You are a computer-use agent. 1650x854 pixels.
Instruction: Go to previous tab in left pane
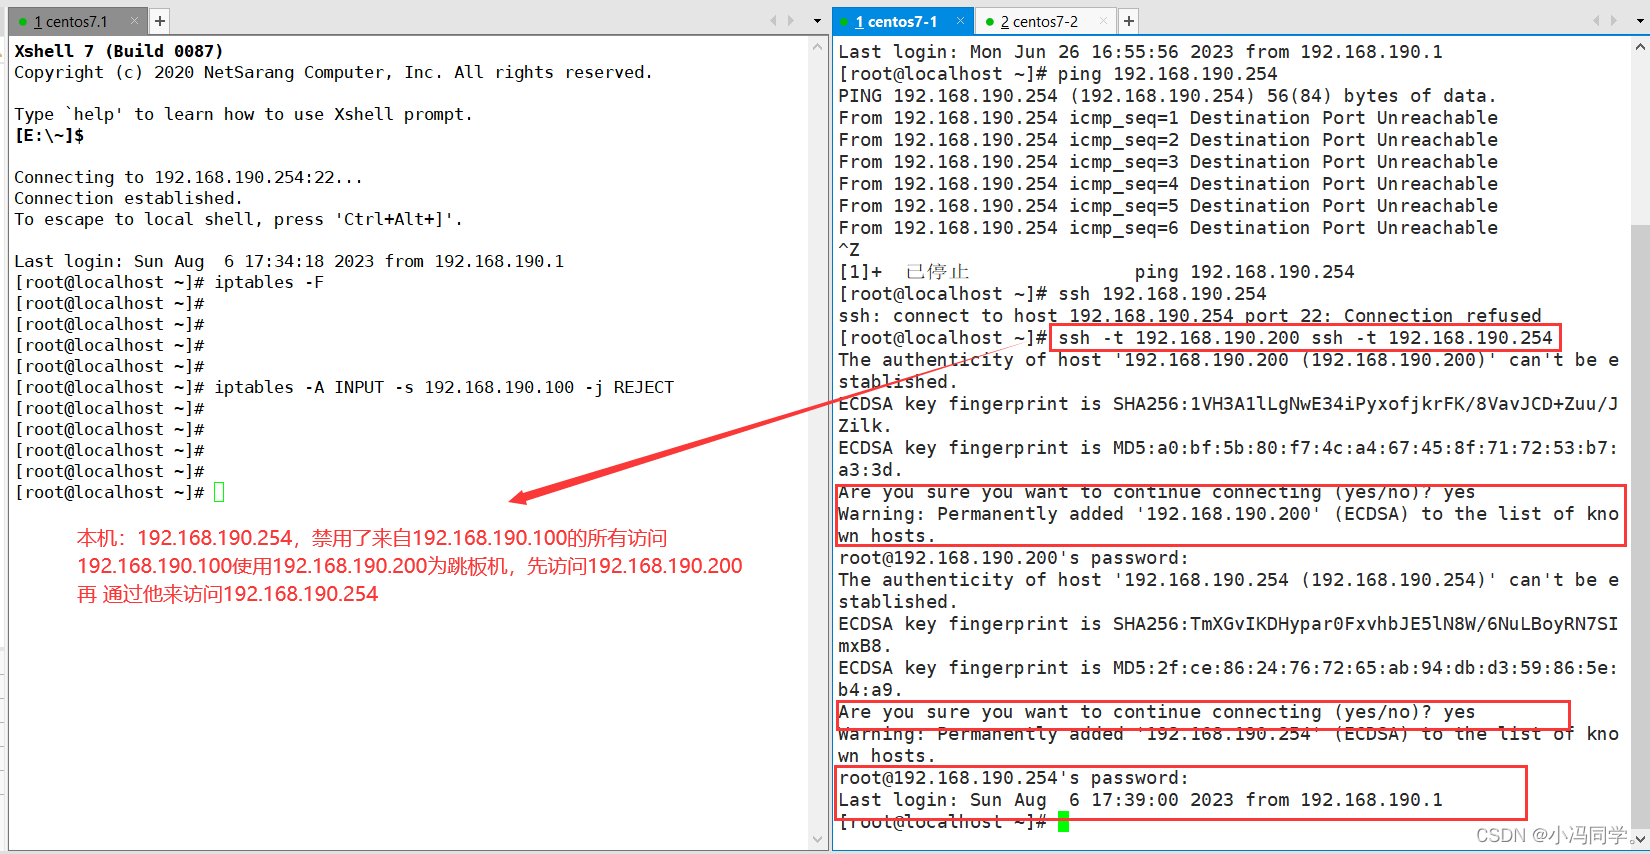tap(773, 20)
